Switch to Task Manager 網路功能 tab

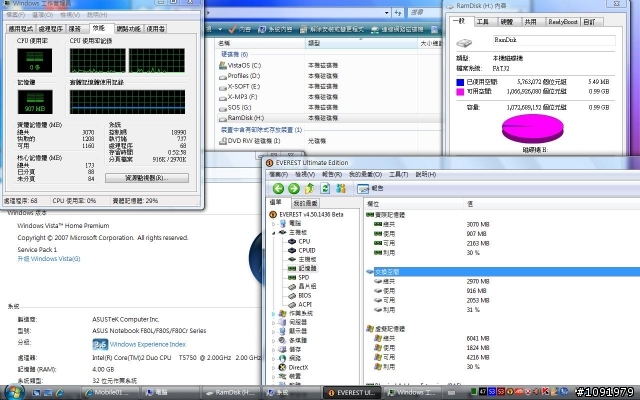tap(129, 29)
